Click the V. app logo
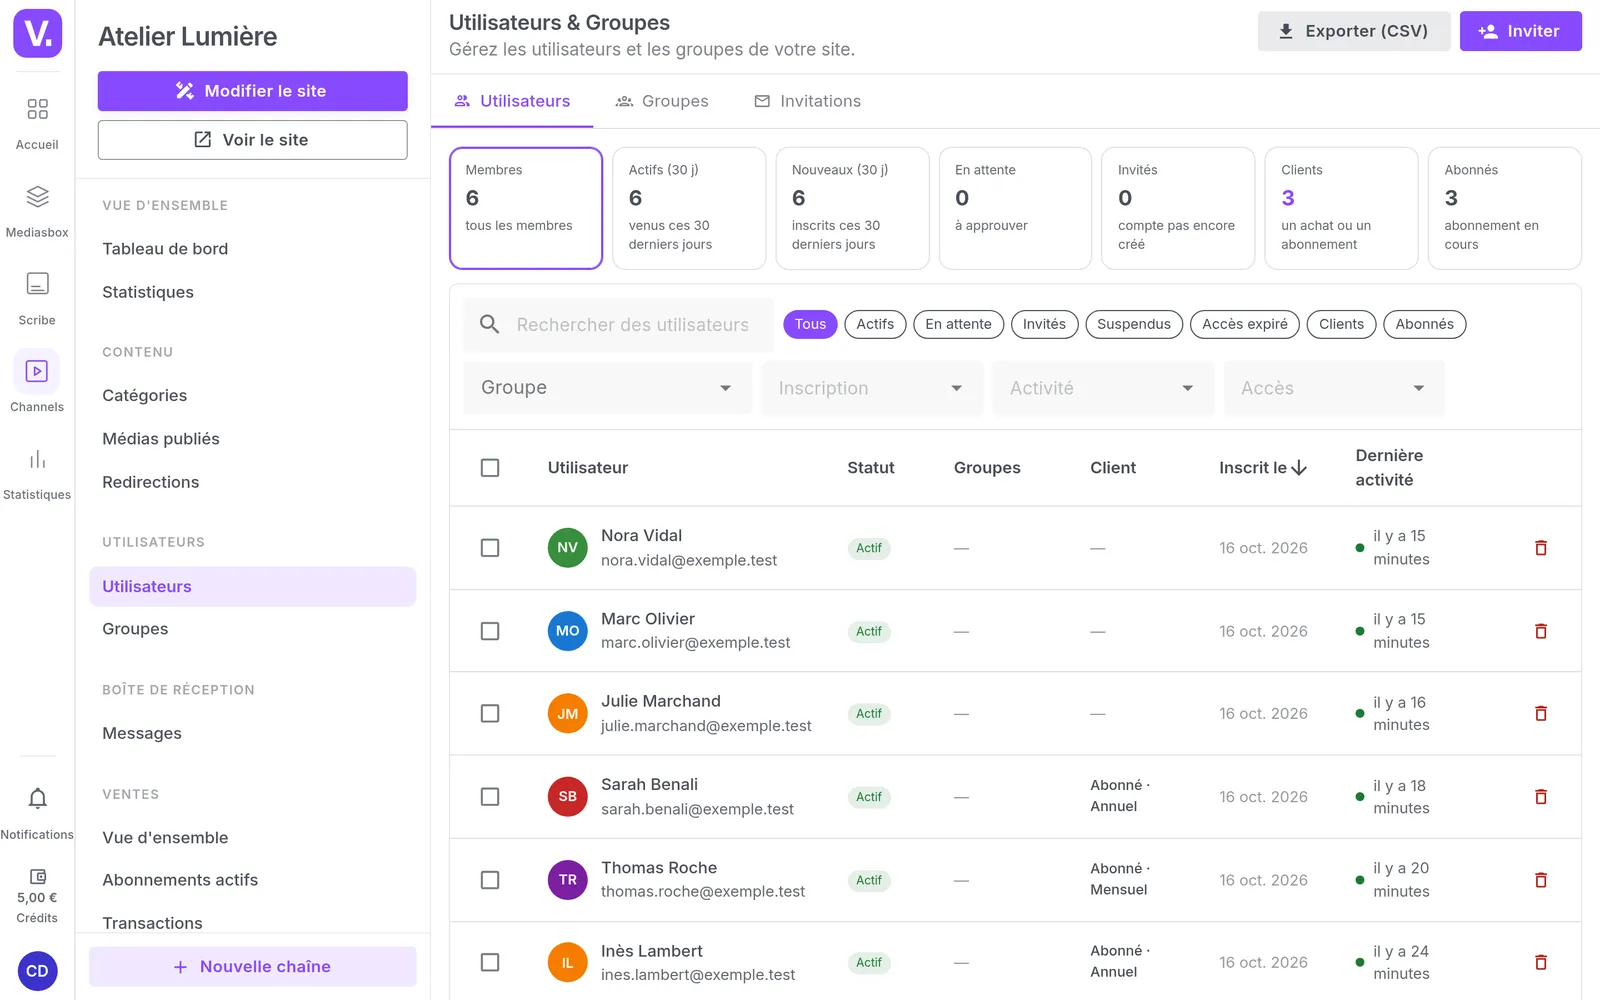This screenshot has height=1000, width=1600. click(37, 34)
